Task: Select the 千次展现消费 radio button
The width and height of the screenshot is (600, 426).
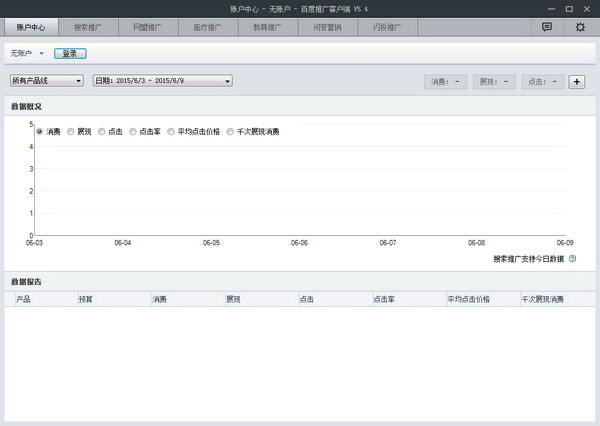Action: pyautogui.click(x=231, y=131)
